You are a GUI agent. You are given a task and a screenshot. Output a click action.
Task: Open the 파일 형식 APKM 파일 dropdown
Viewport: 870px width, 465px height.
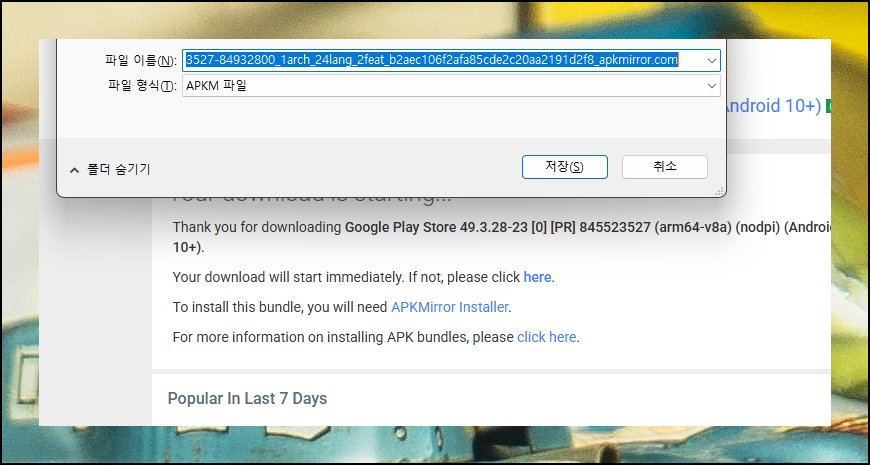point(451,86)
